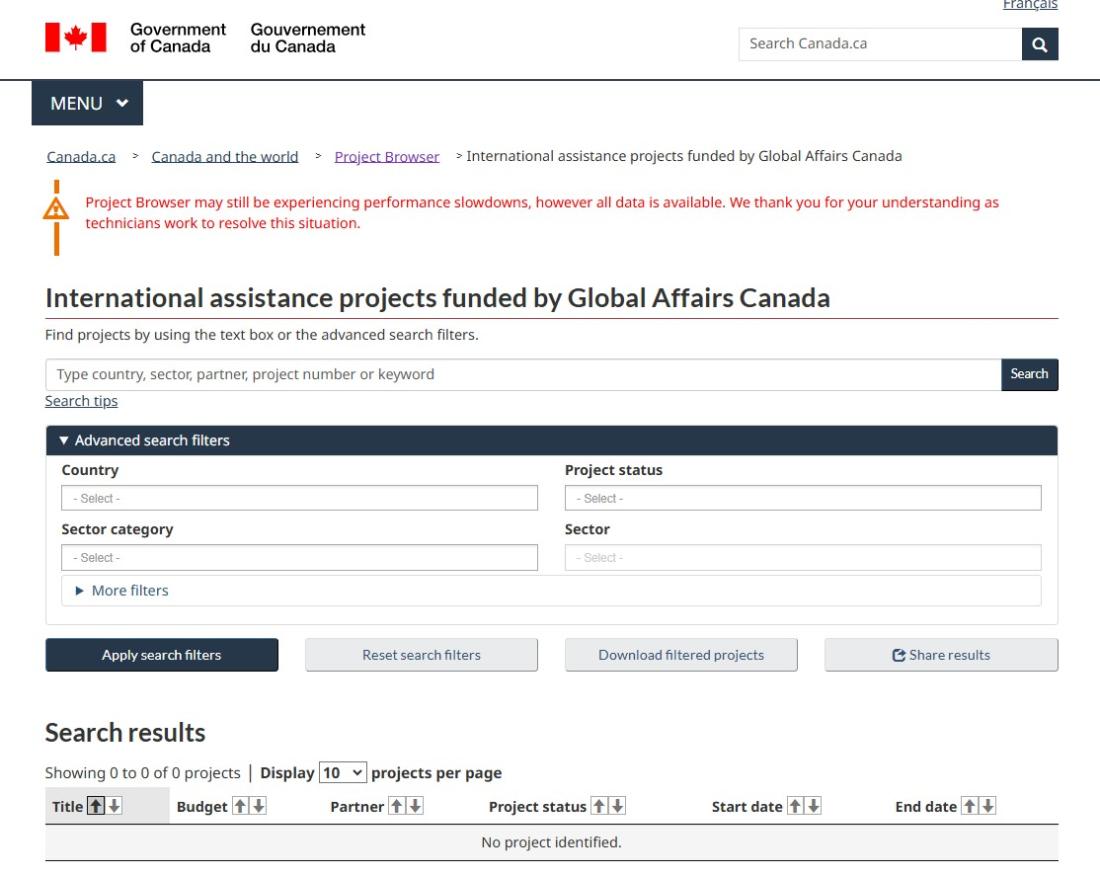This screenshot has height=876, width=1100.
Task: Click the project Search button
Action: point(1029,375)
